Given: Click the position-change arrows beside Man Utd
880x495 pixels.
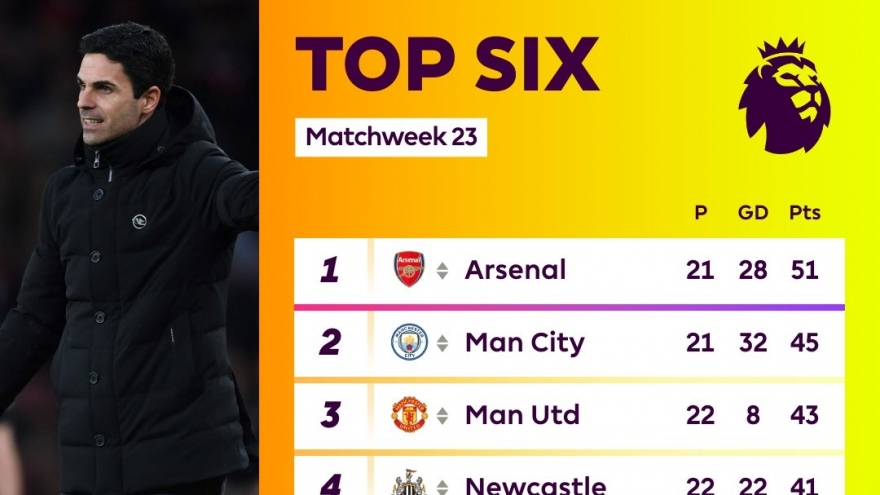Looking at the screenshot, I should click(x=442, y=416).
